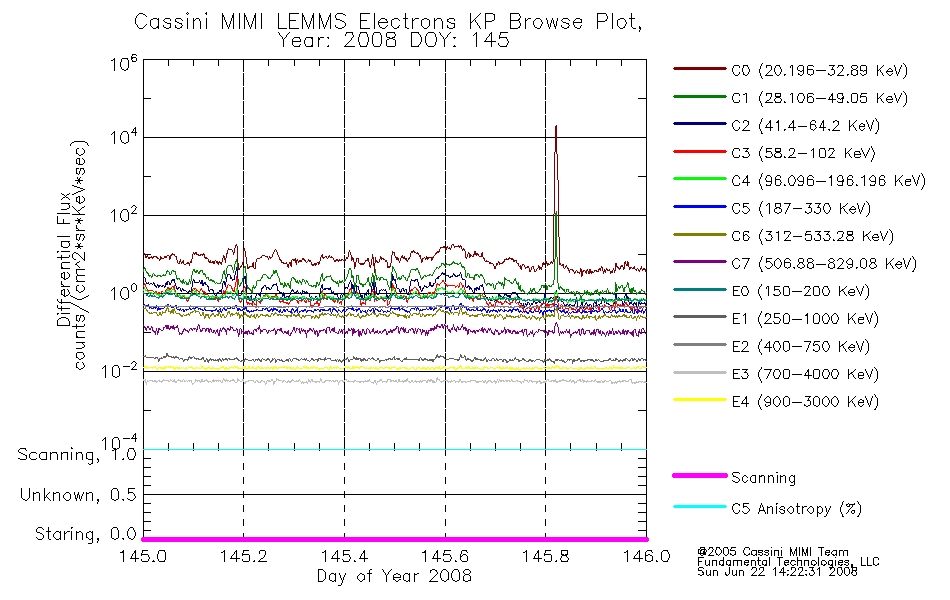Click the timestamp 'Sun Jun 22 14:22:31 2008'
Image resolution: width=950 pixels, height=600 pixels.
pos(777,572)
